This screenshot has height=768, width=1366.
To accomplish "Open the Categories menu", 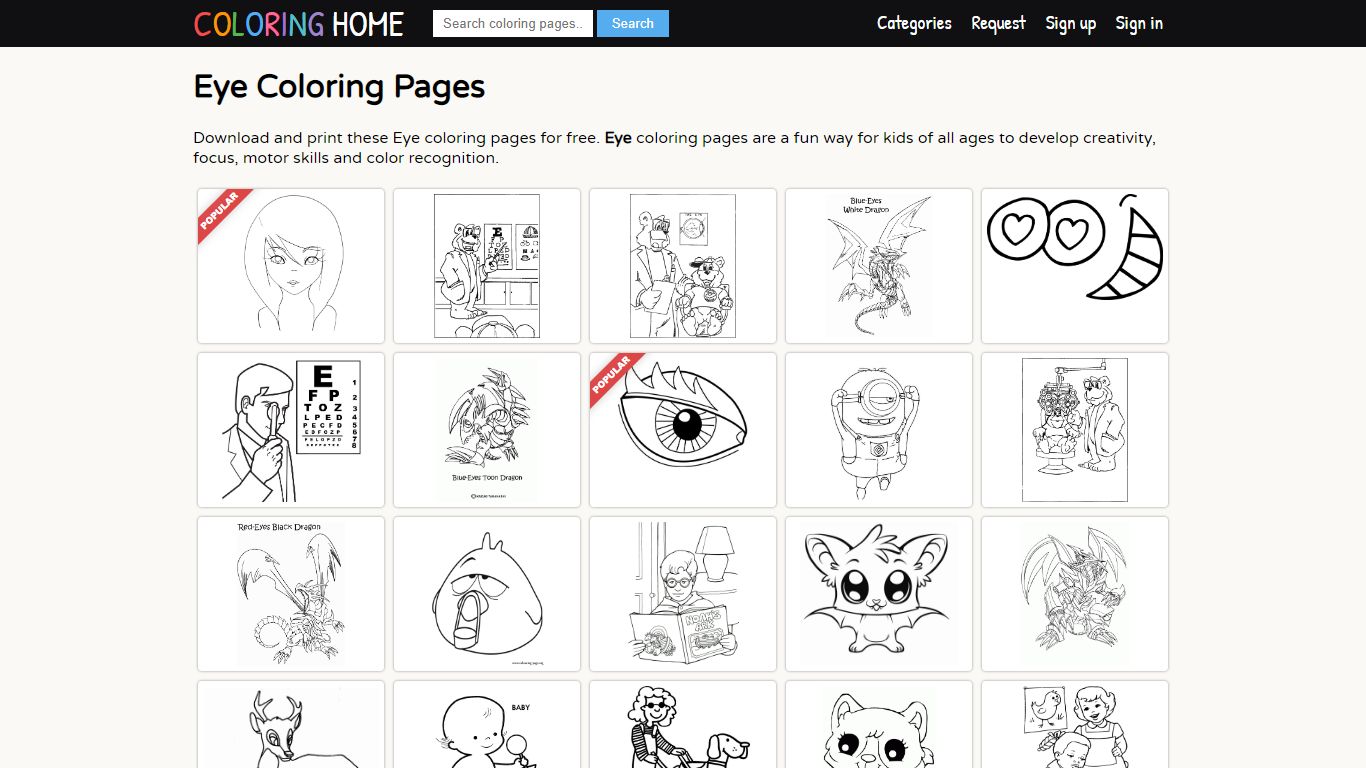I will coord(914,23).
